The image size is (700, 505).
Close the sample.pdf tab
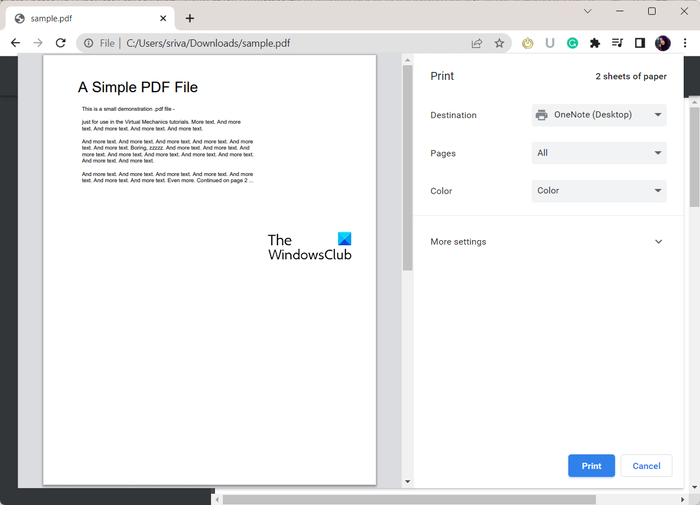click(163, 18)
